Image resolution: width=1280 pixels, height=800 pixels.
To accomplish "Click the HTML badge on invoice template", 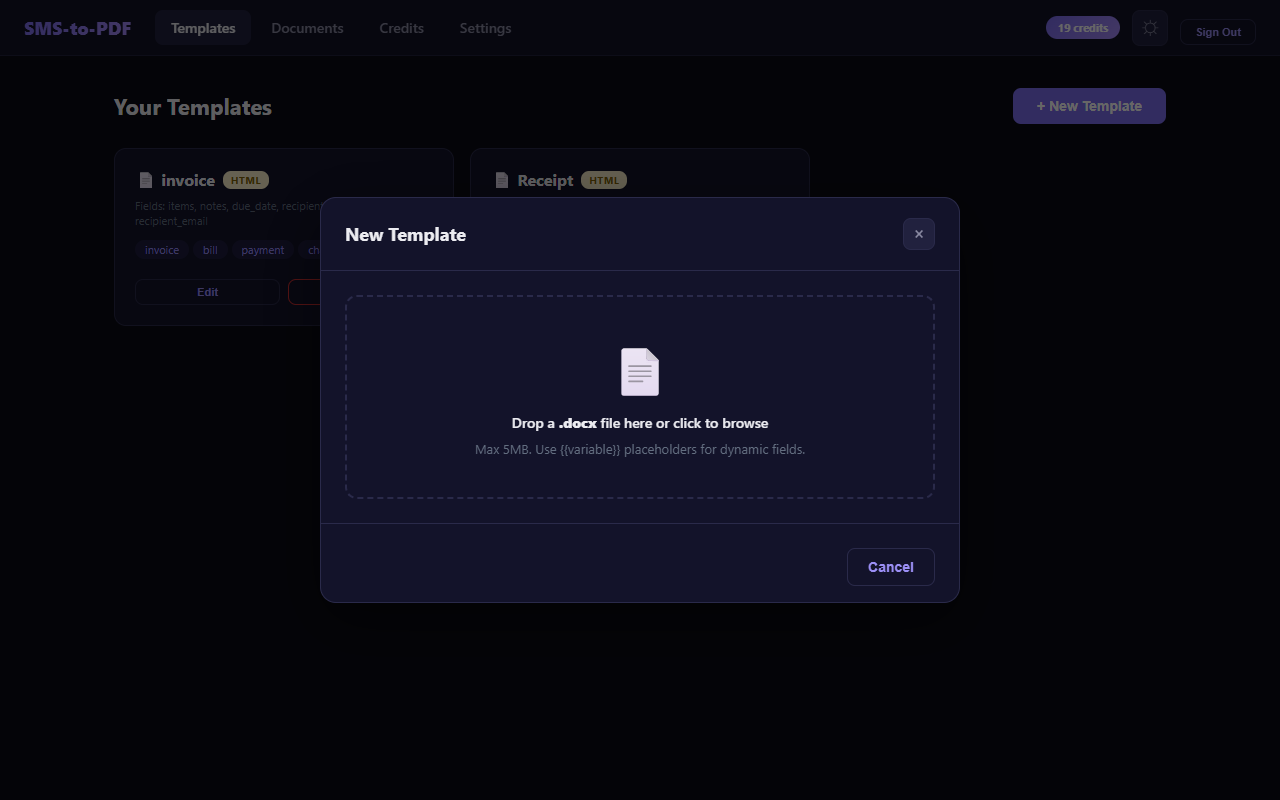I will click(x=245, y=180).
